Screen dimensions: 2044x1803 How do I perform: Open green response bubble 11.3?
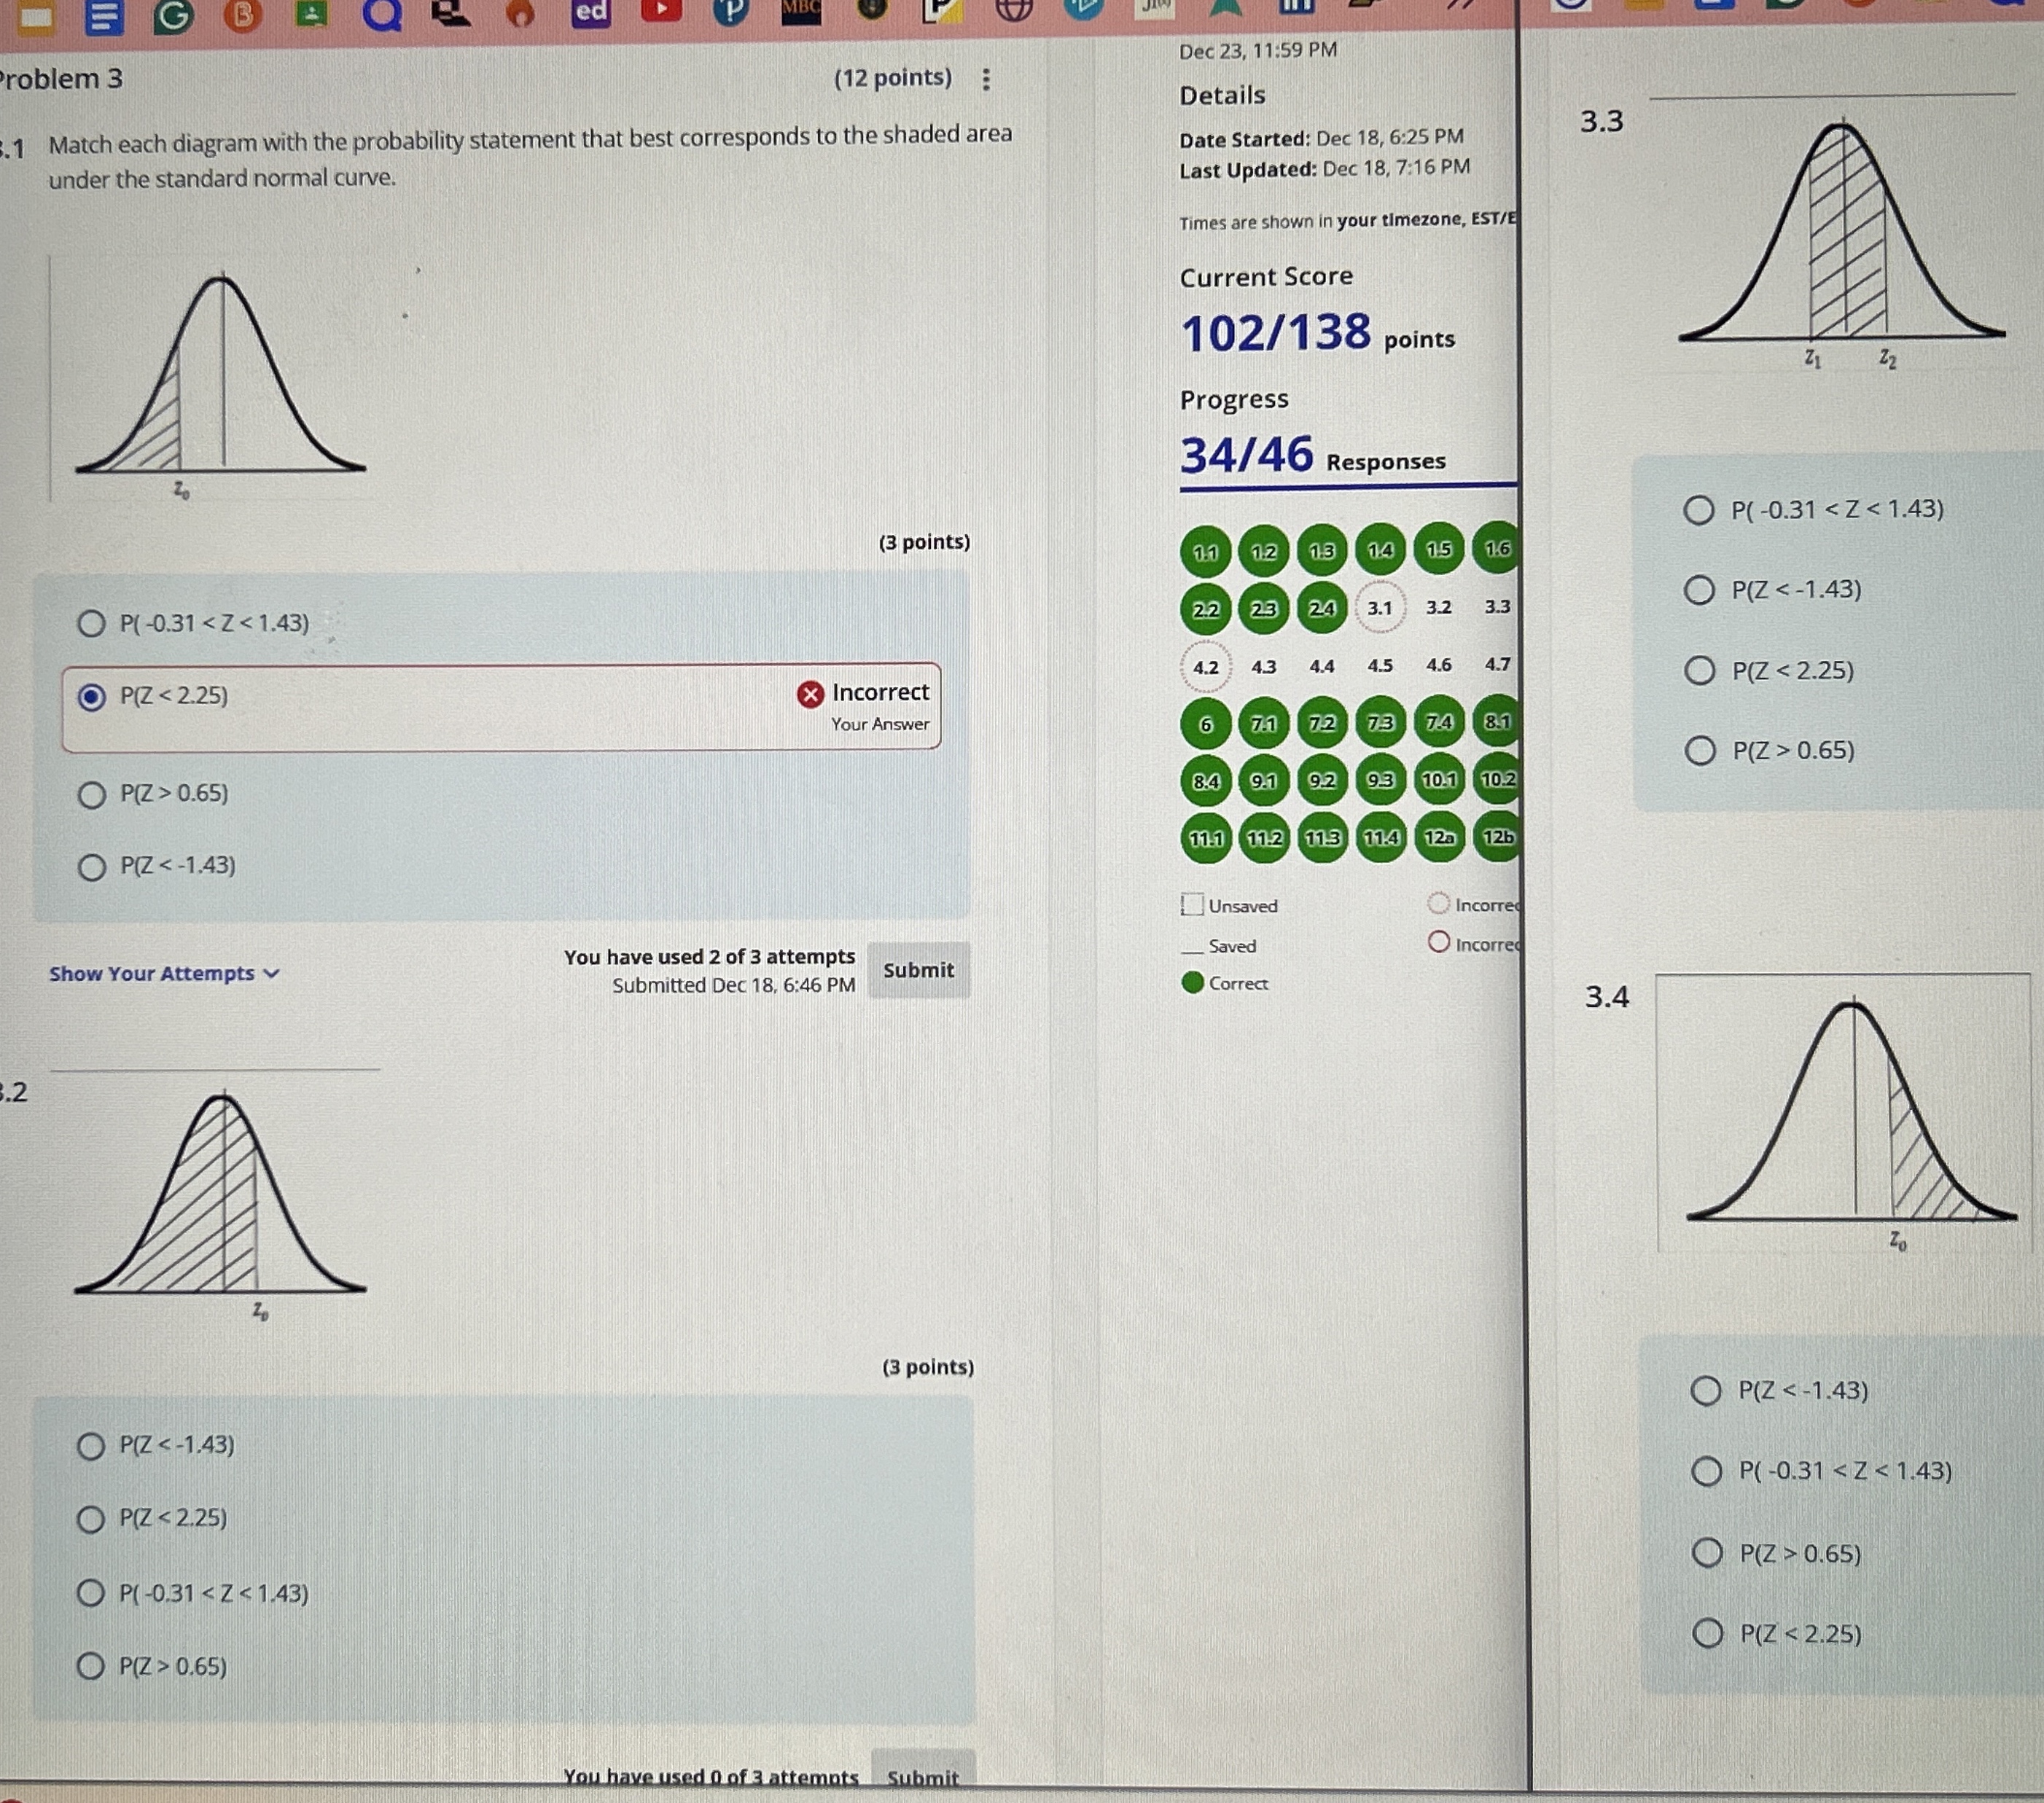[1322, 838]
